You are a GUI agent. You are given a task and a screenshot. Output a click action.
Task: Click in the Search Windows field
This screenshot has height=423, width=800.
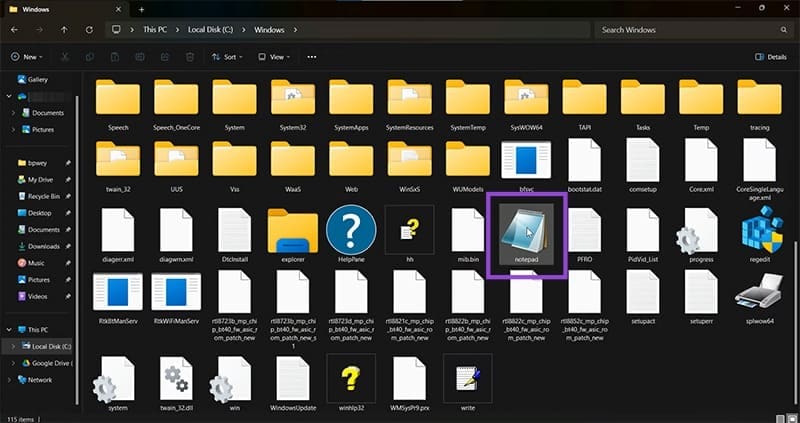pos(693,30)
